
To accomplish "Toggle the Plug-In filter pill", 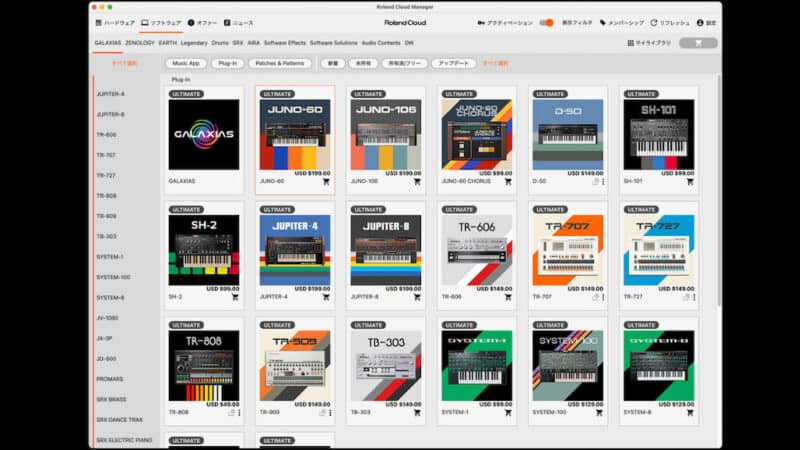I will click(228, 63).
